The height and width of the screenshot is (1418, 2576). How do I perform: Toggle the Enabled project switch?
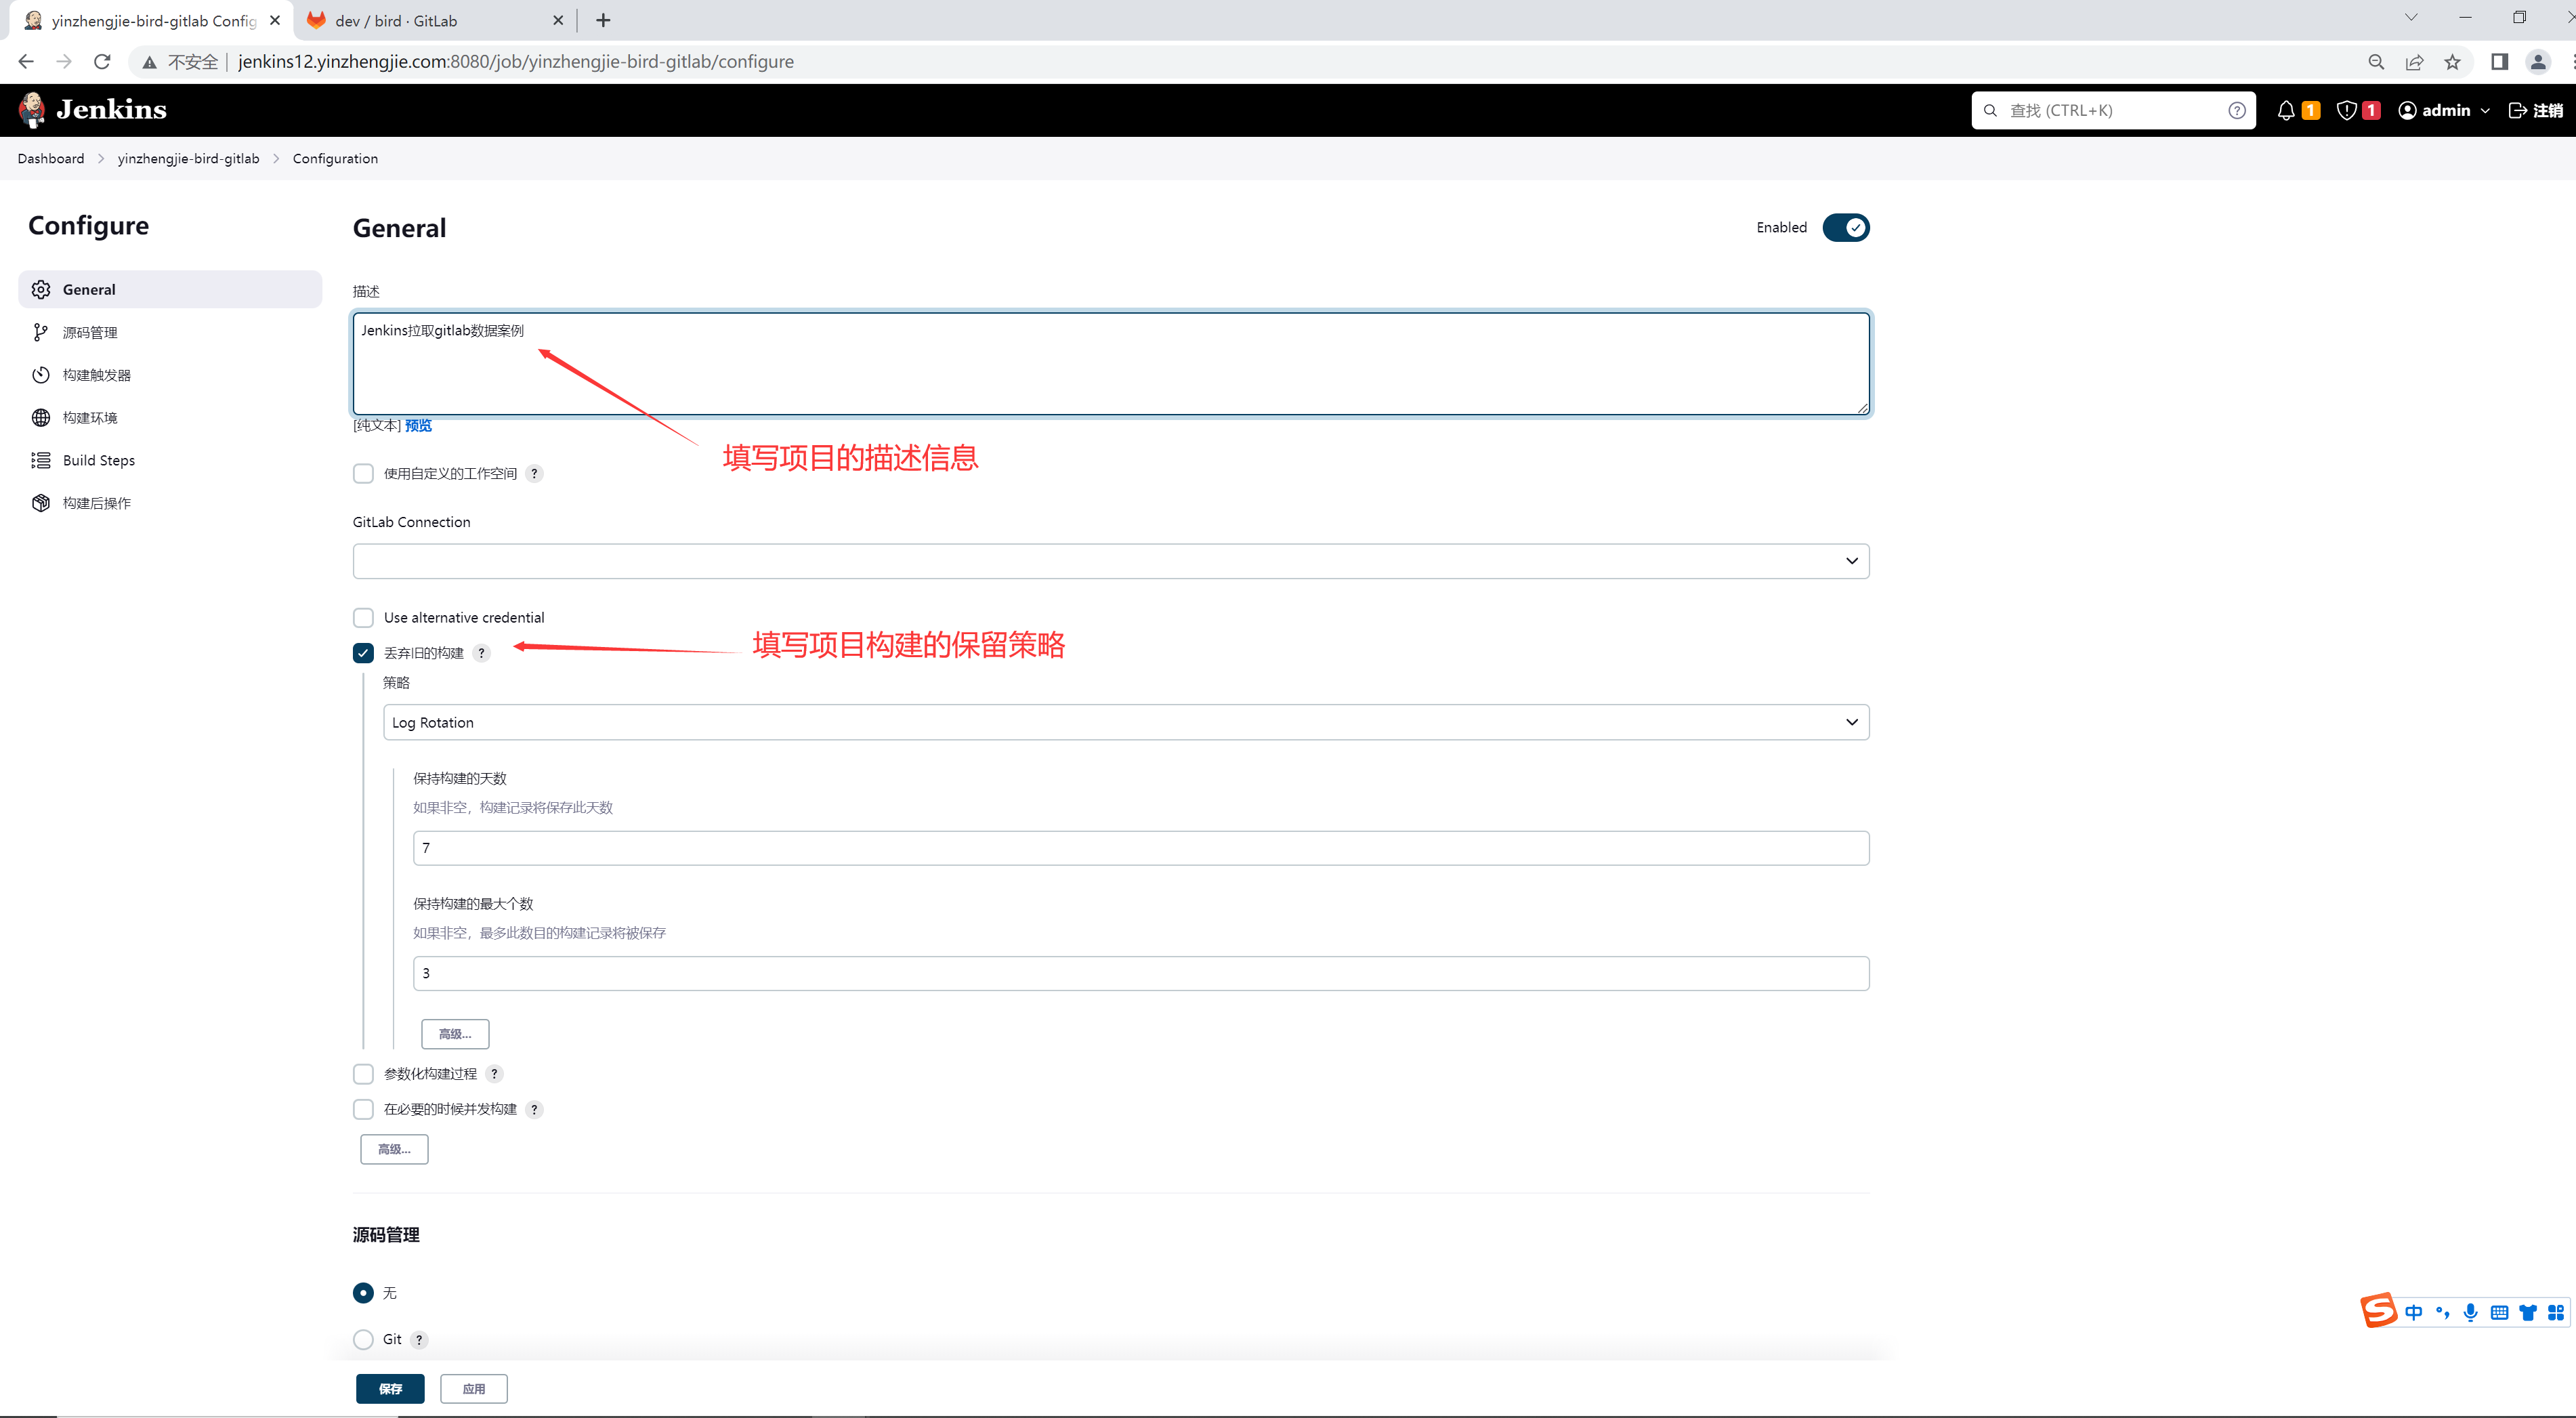point(1845,228)
